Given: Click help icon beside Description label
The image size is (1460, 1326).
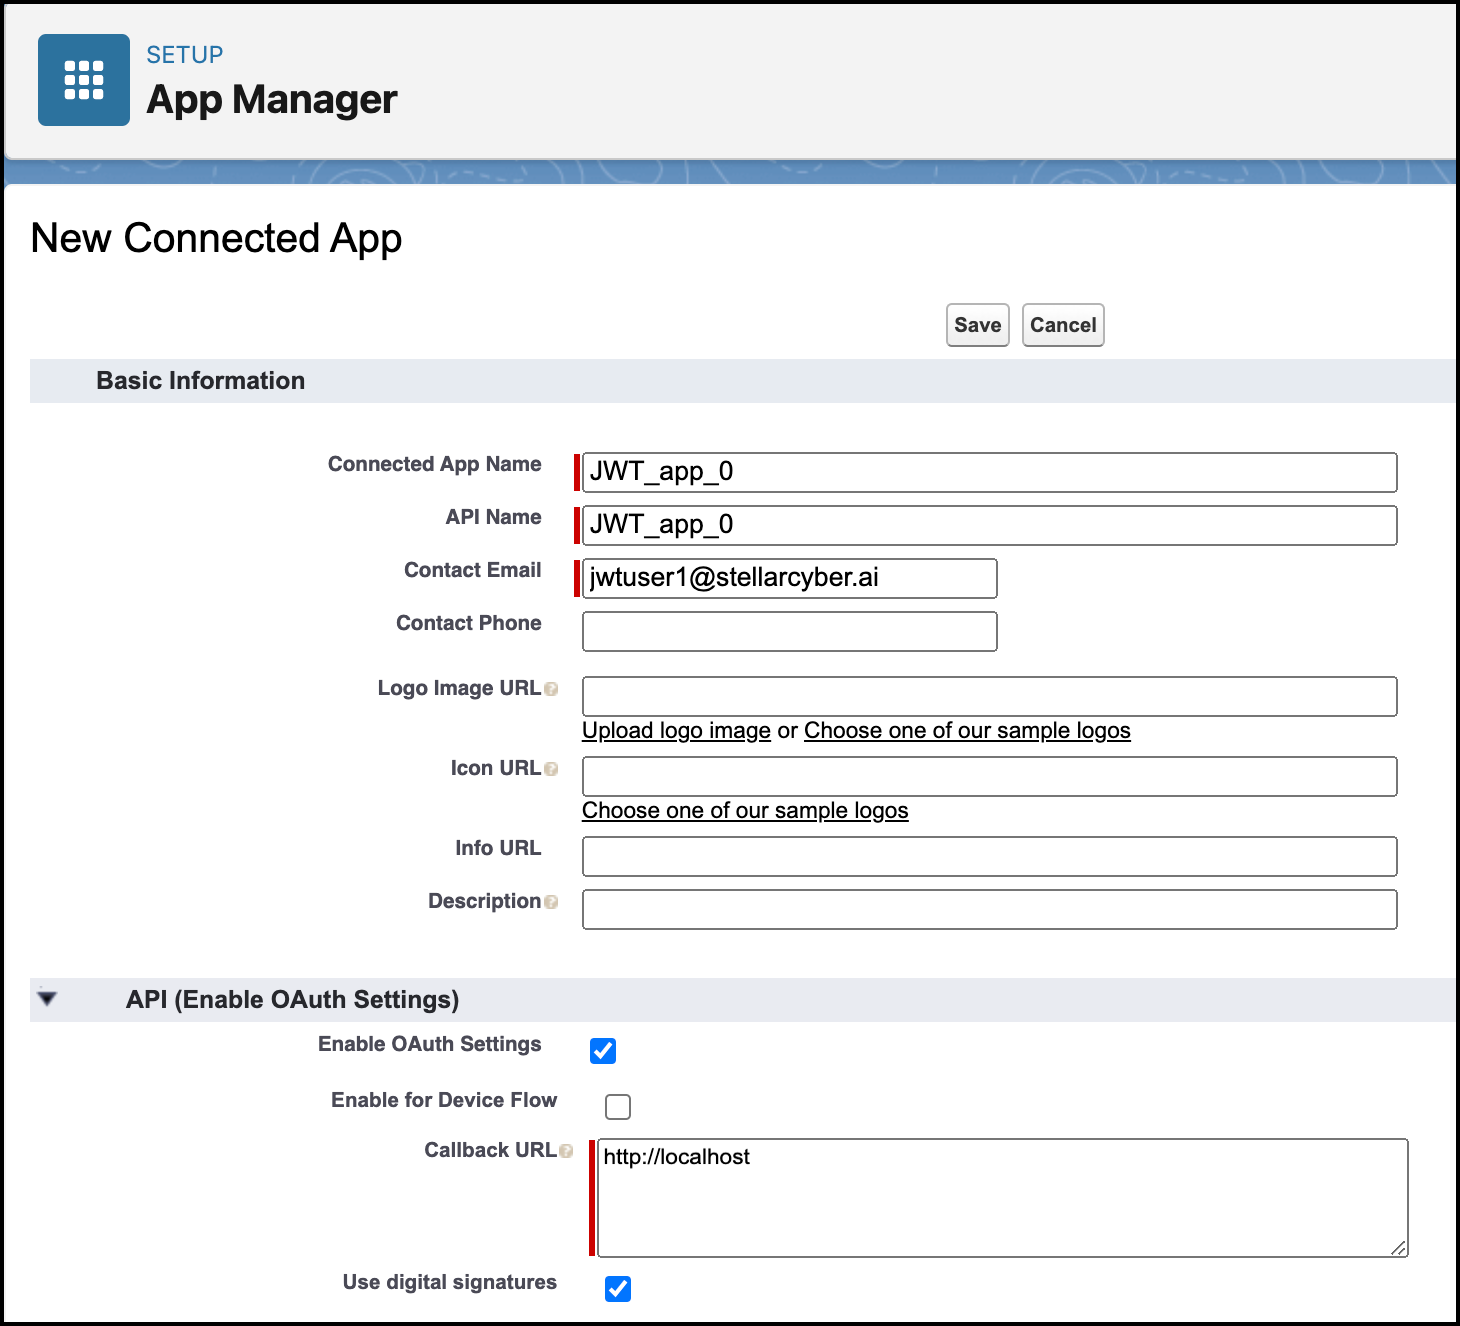Looking at the screenshot, I should coord(551,902).
